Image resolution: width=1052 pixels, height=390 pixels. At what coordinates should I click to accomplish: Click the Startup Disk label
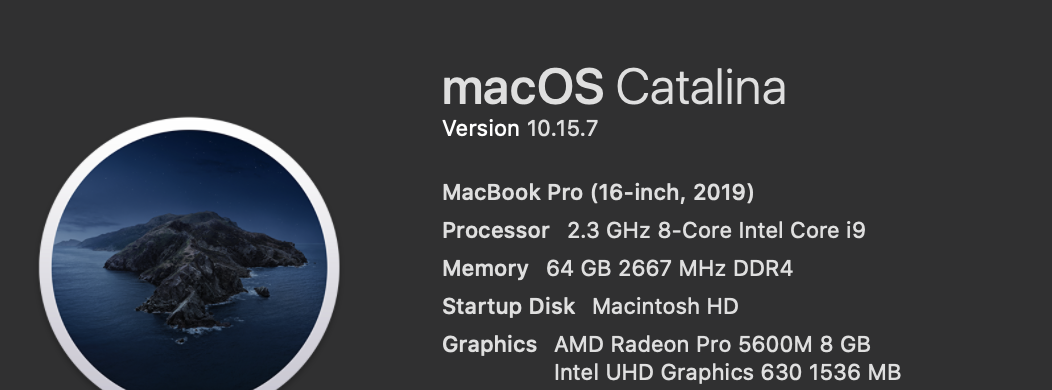(509, 307)
